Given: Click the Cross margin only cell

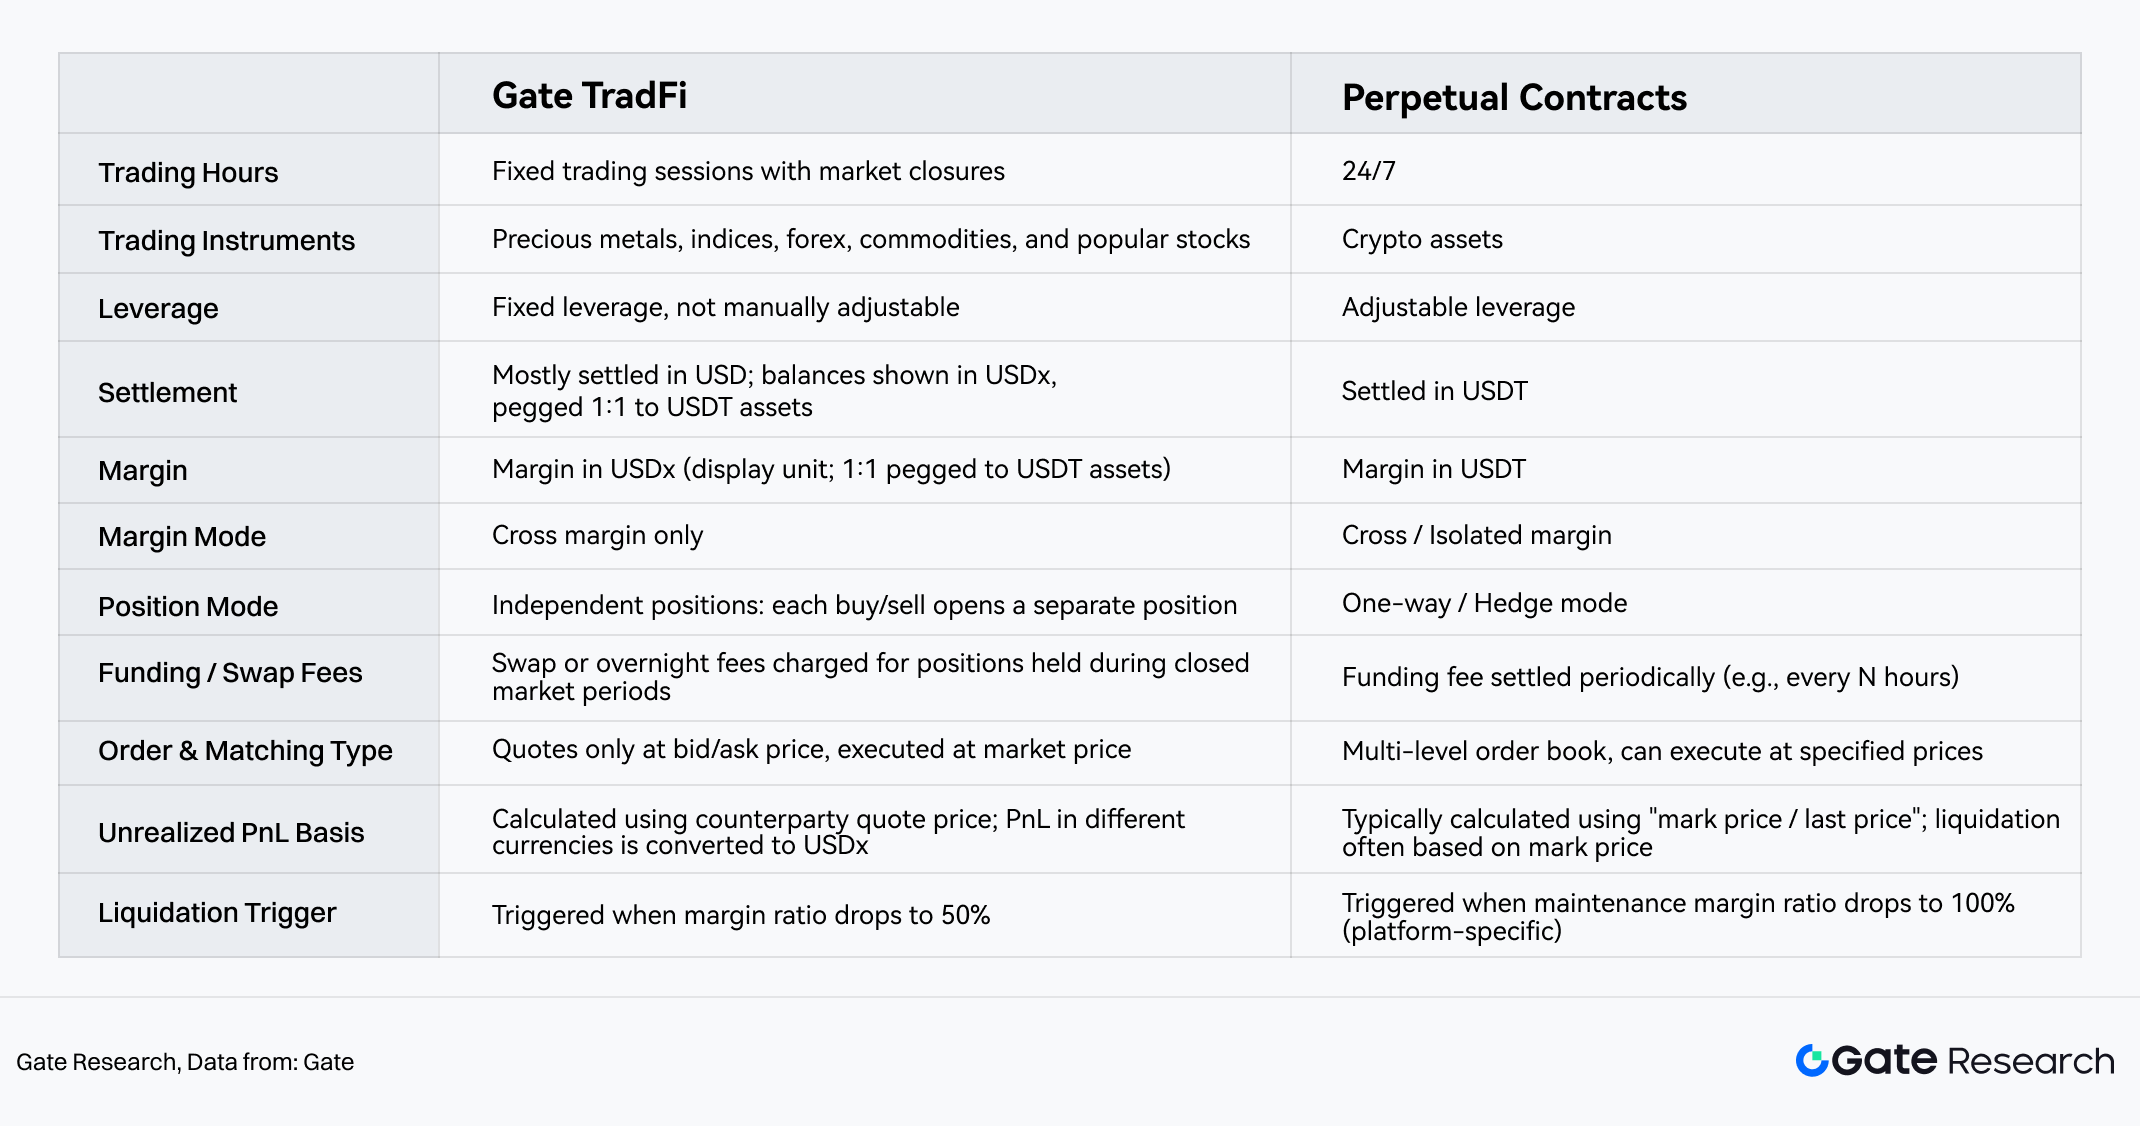Looking at the screenshot, I should point(597,535).
